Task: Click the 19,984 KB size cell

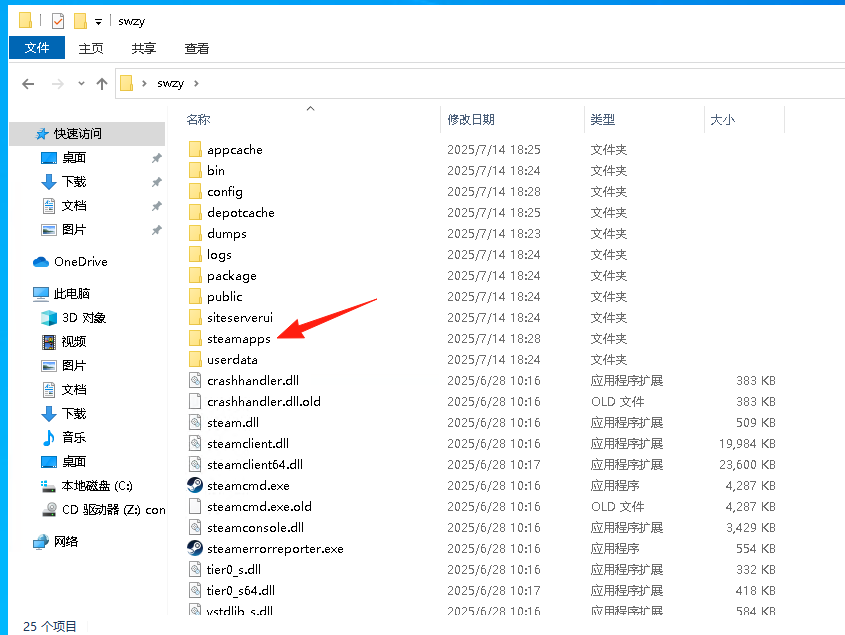Action: coord(747,444)
